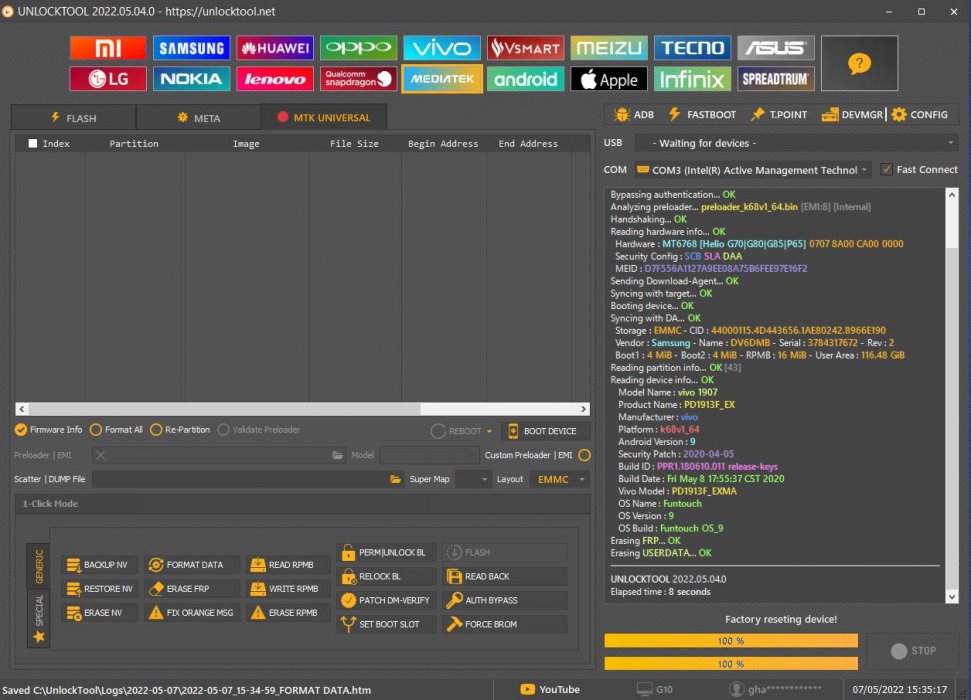Select the Vsmart brand tile
This screenshot has height=700, width=971.
click(x=526, y=48)
